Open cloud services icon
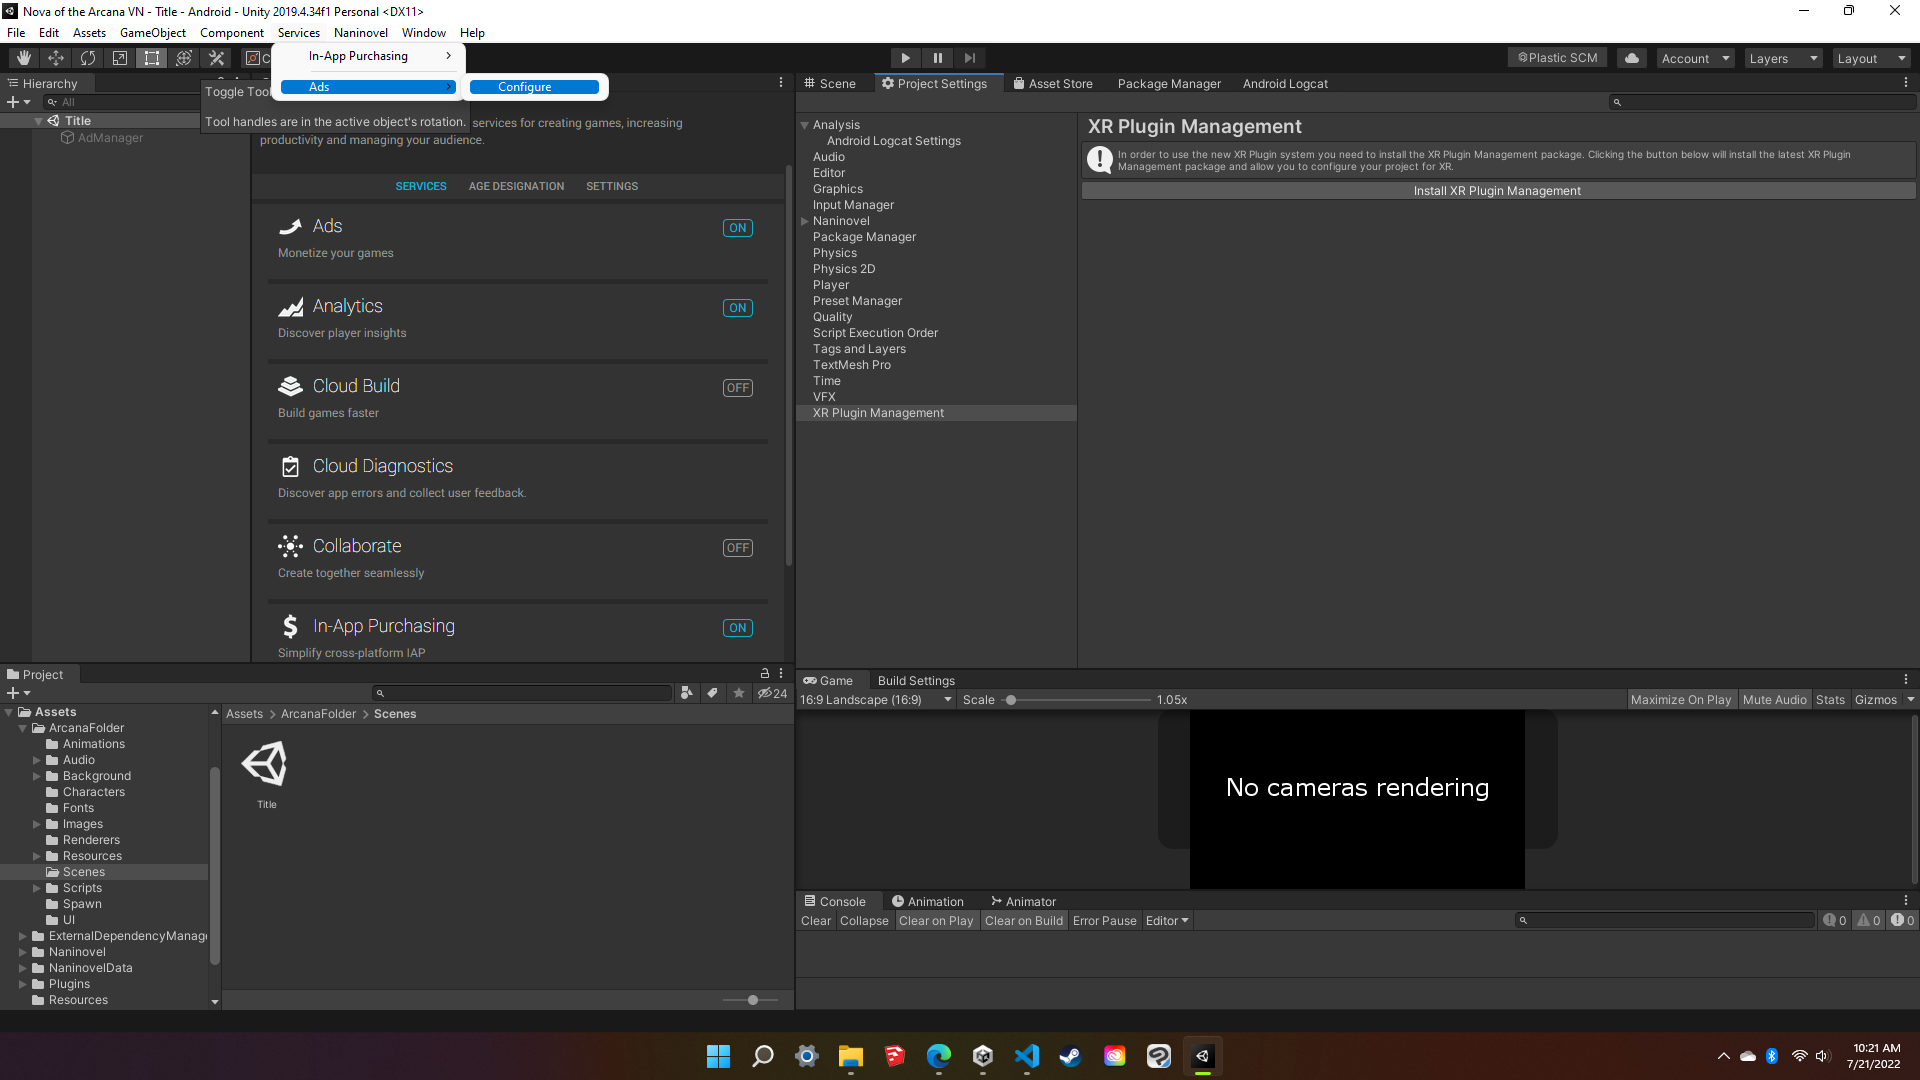 [1632, 58]
